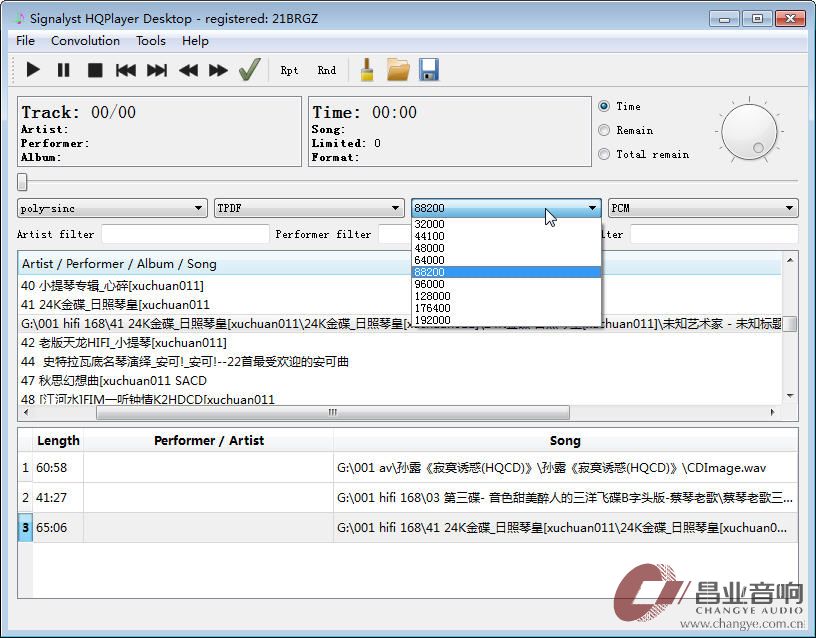This screenshot has width=816, height=638.
Task: Stop playback with the square button
Action: [x=95, y=70]
